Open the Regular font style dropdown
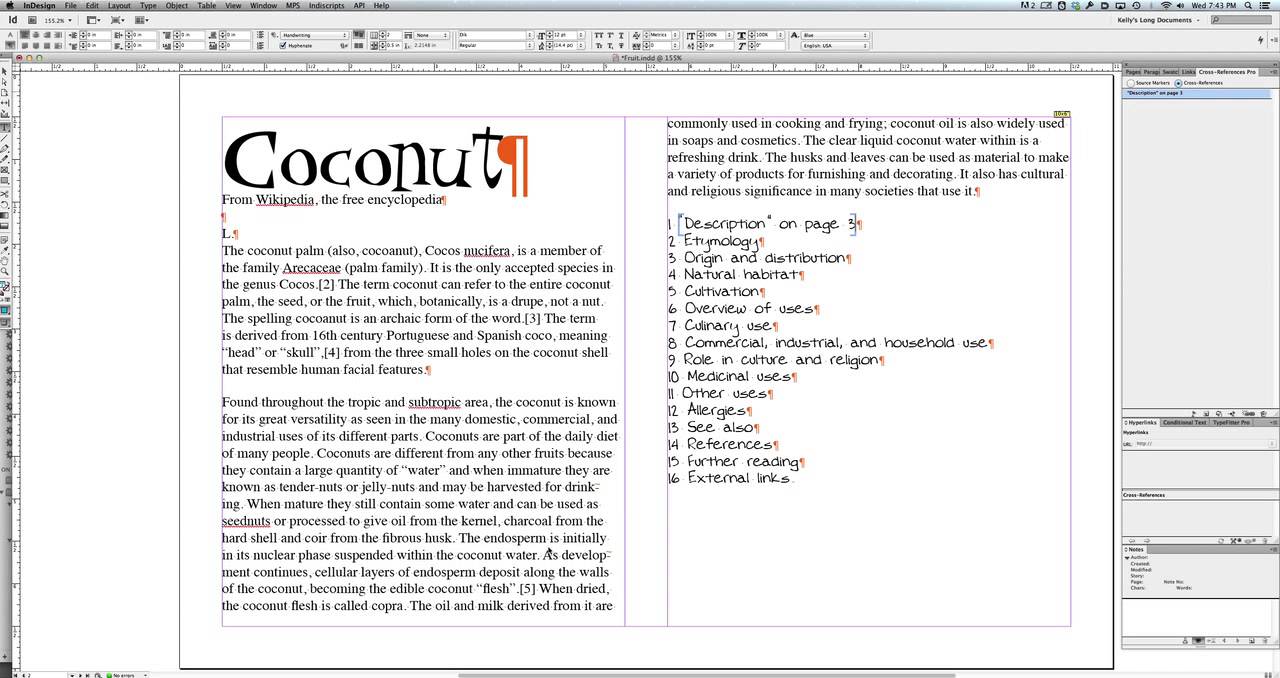1280x678 pixels. (x=495, y=45)
